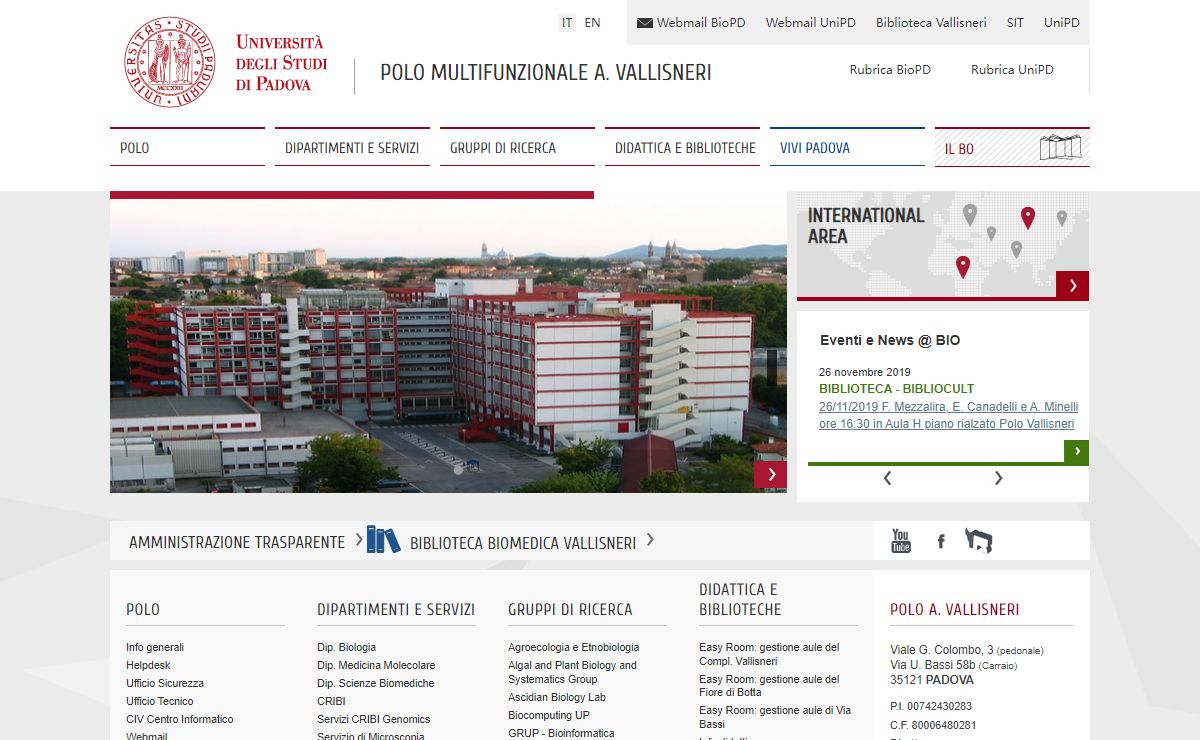This screenshot has width=1200, height=740.
Task: Open Algal and Plant Biology group link
Action: (572, 672)
